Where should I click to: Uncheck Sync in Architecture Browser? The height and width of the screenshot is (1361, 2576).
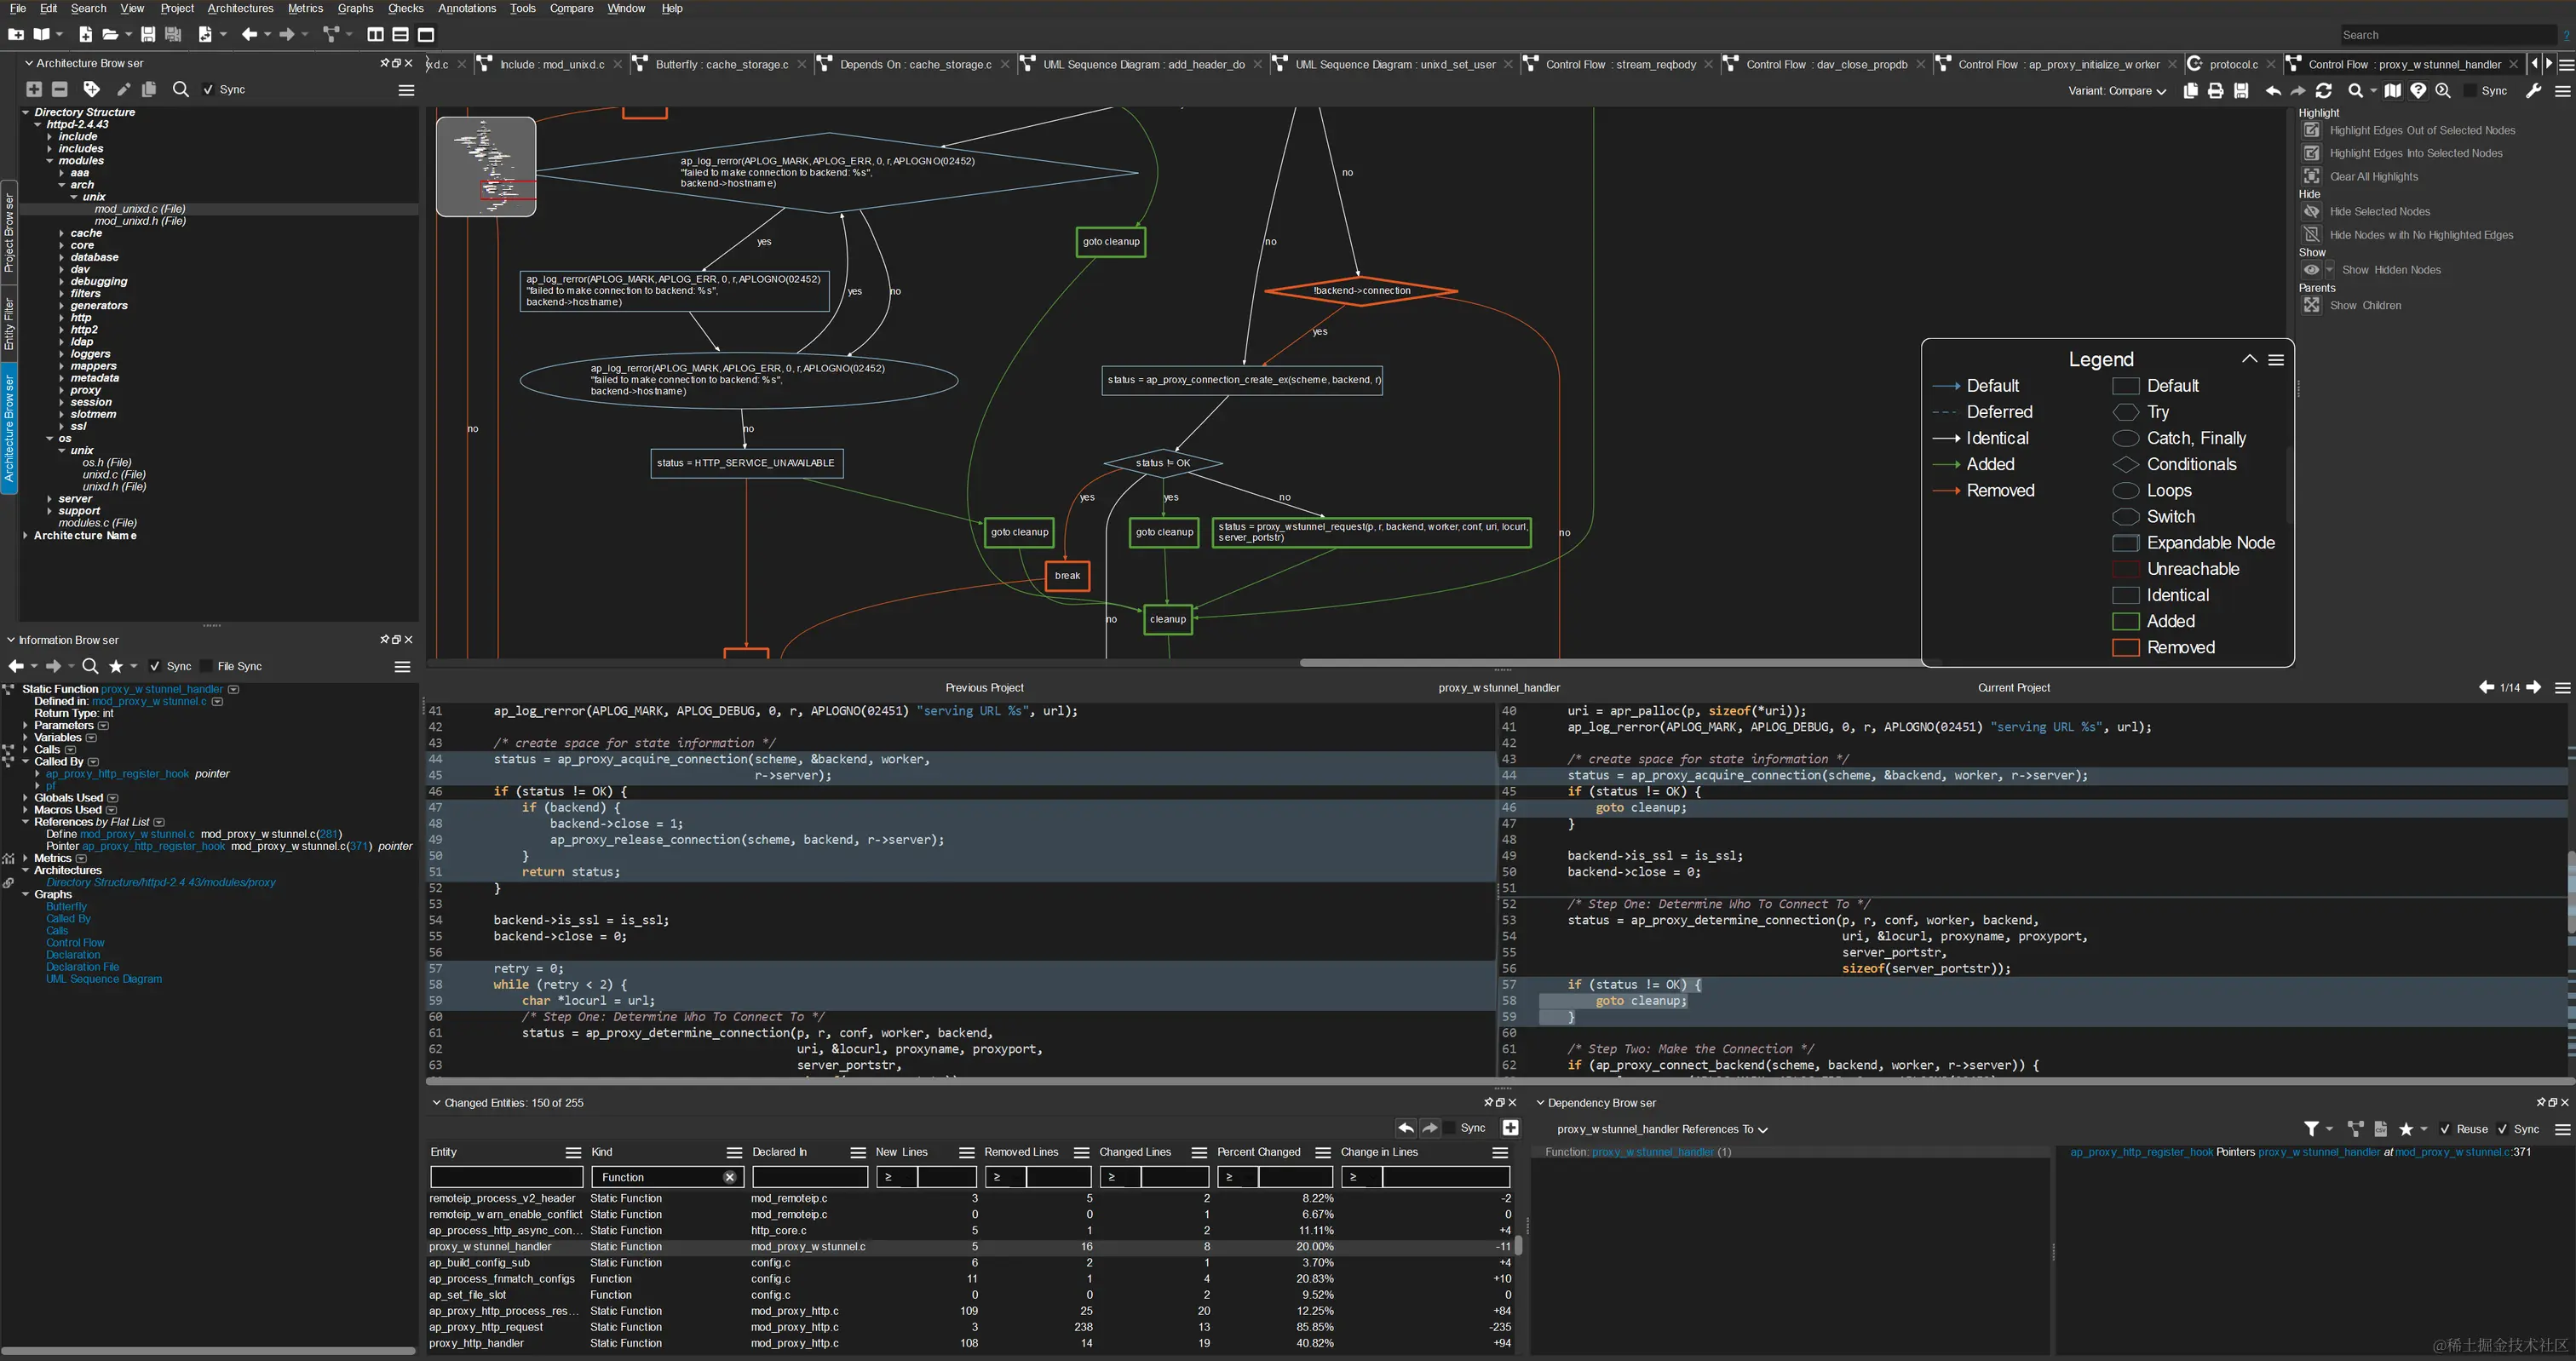(208, 89)
